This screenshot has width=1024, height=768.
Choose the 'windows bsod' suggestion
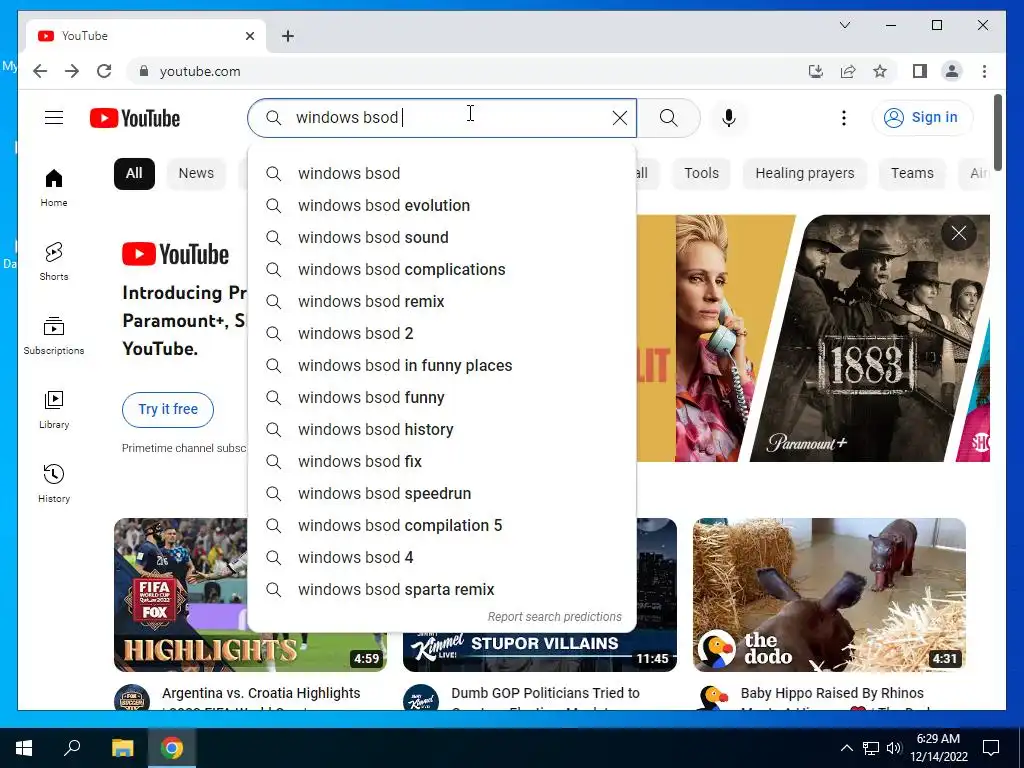(442, 173)
